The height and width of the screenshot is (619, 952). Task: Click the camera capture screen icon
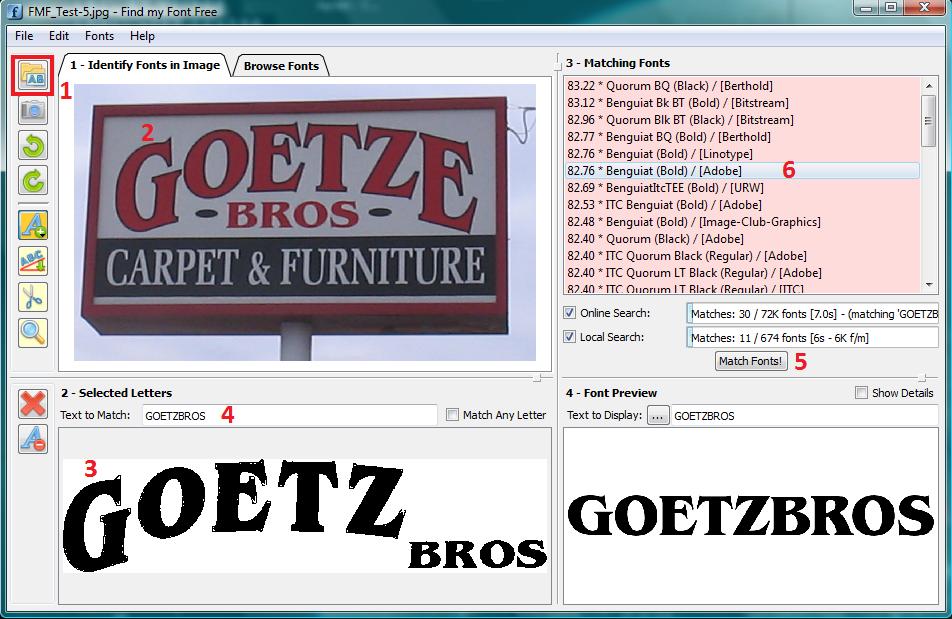[33, 111]
